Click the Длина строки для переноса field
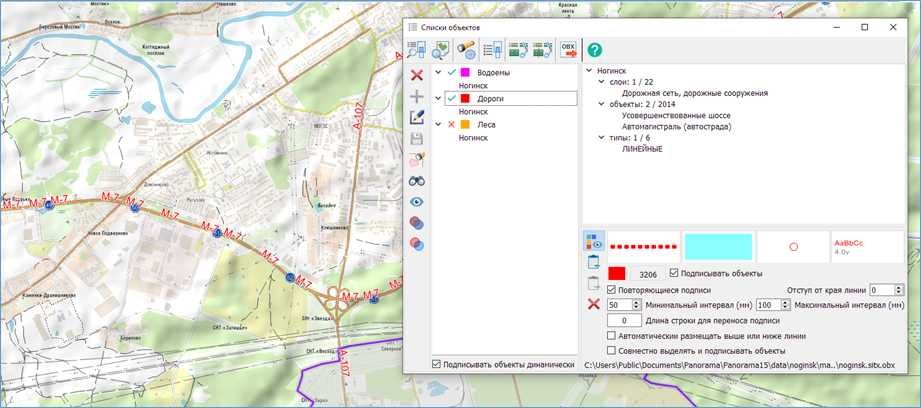The width and height of the screenshot is (921, 408). click(x=624, y=320)
